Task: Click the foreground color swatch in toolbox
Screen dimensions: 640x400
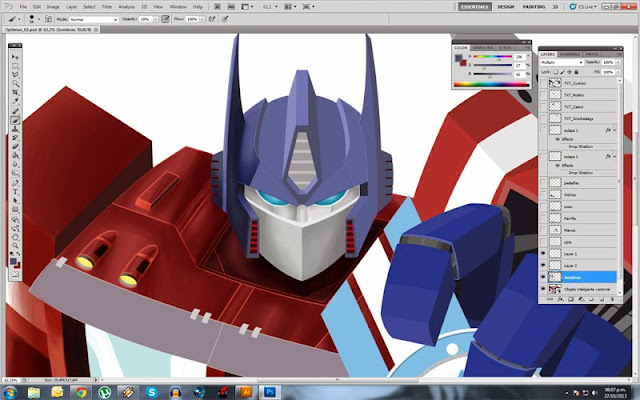Action: (13, 261)
